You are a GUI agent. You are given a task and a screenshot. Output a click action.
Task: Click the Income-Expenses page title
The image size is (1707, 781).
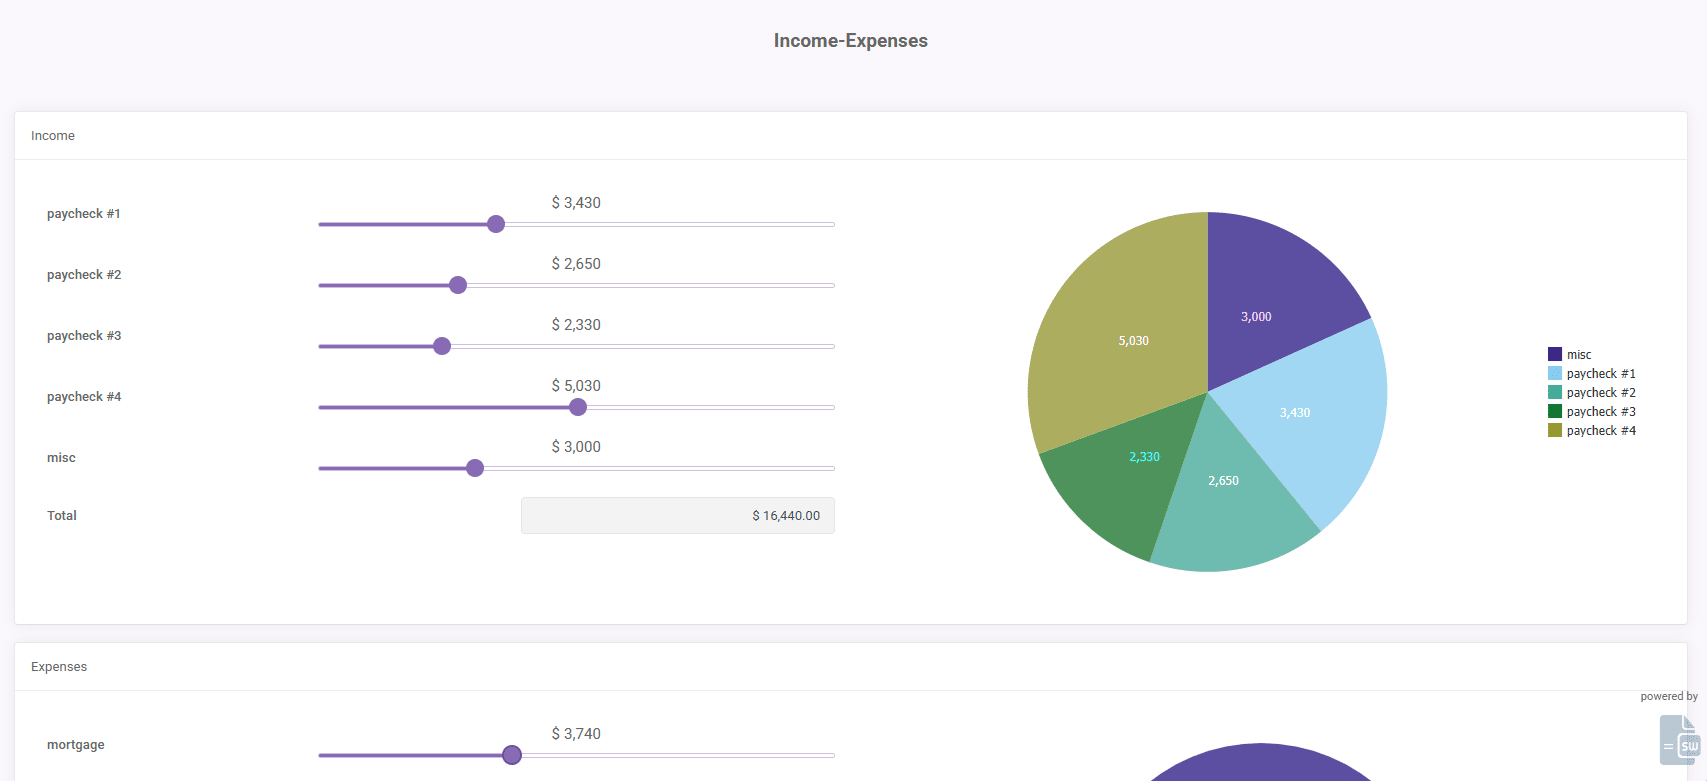[851, 41]
